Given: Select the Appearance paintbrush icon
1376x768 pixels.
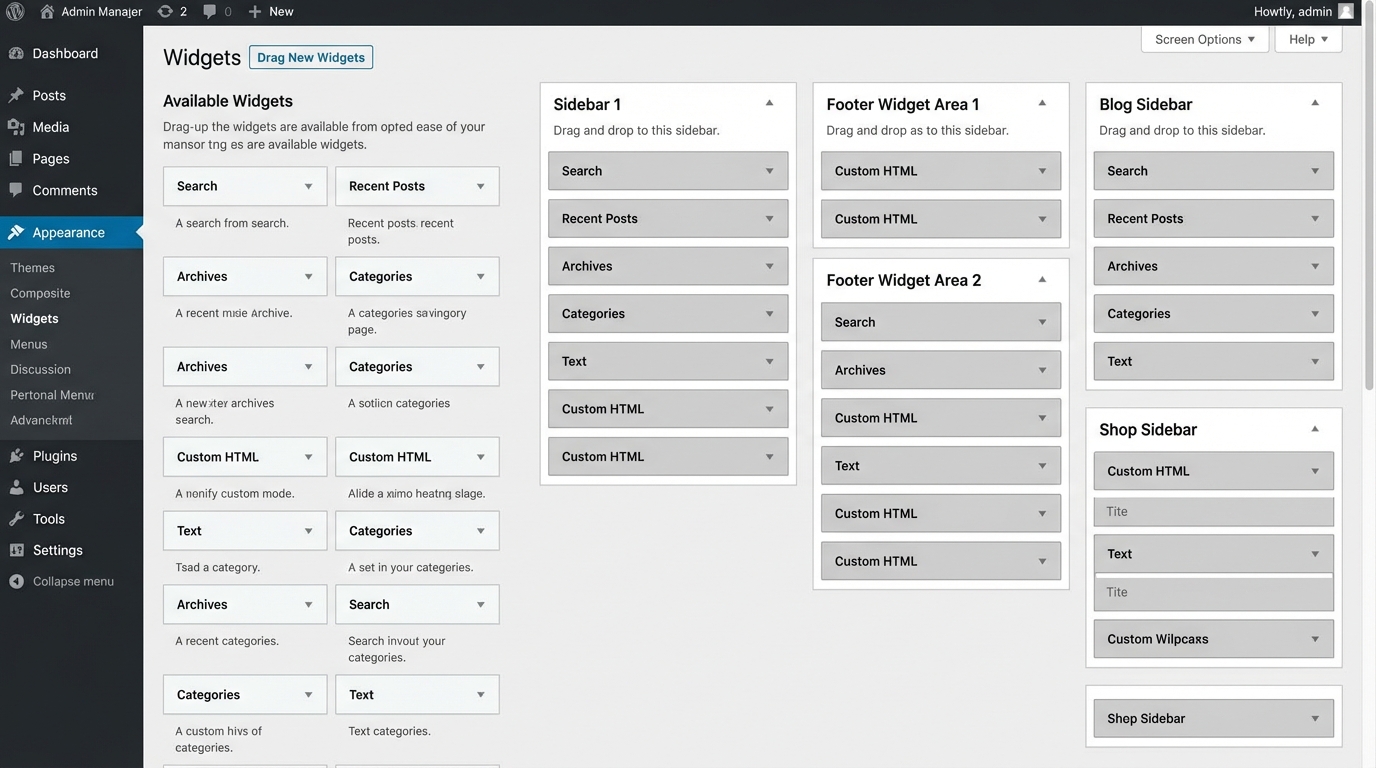Looking at the screenshot, I should click(x=17, y=232).
